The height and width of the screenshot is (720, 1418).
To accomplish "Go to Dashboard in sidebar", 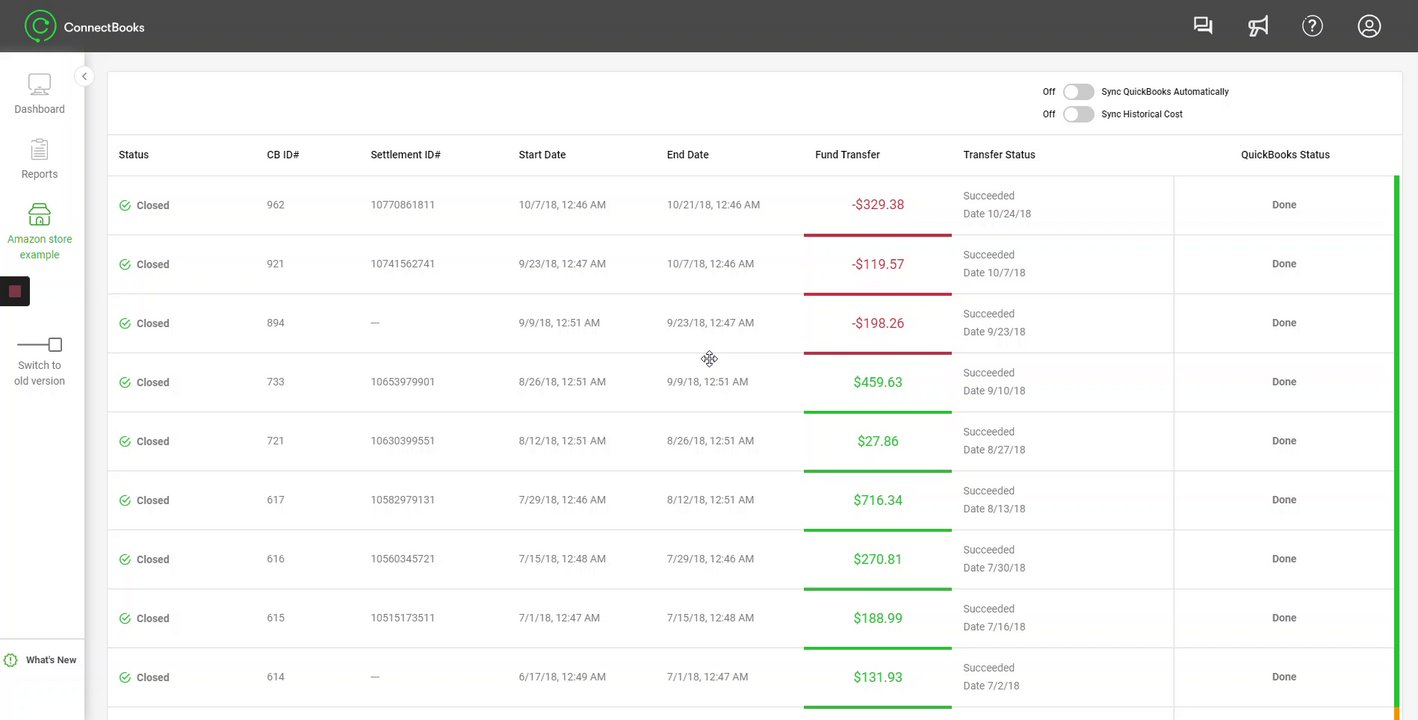I will coord(39,94).
